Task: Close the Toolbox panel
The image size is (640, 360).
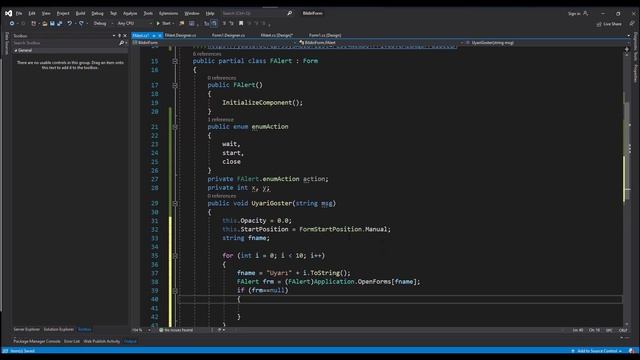Action: click(125, 36)
